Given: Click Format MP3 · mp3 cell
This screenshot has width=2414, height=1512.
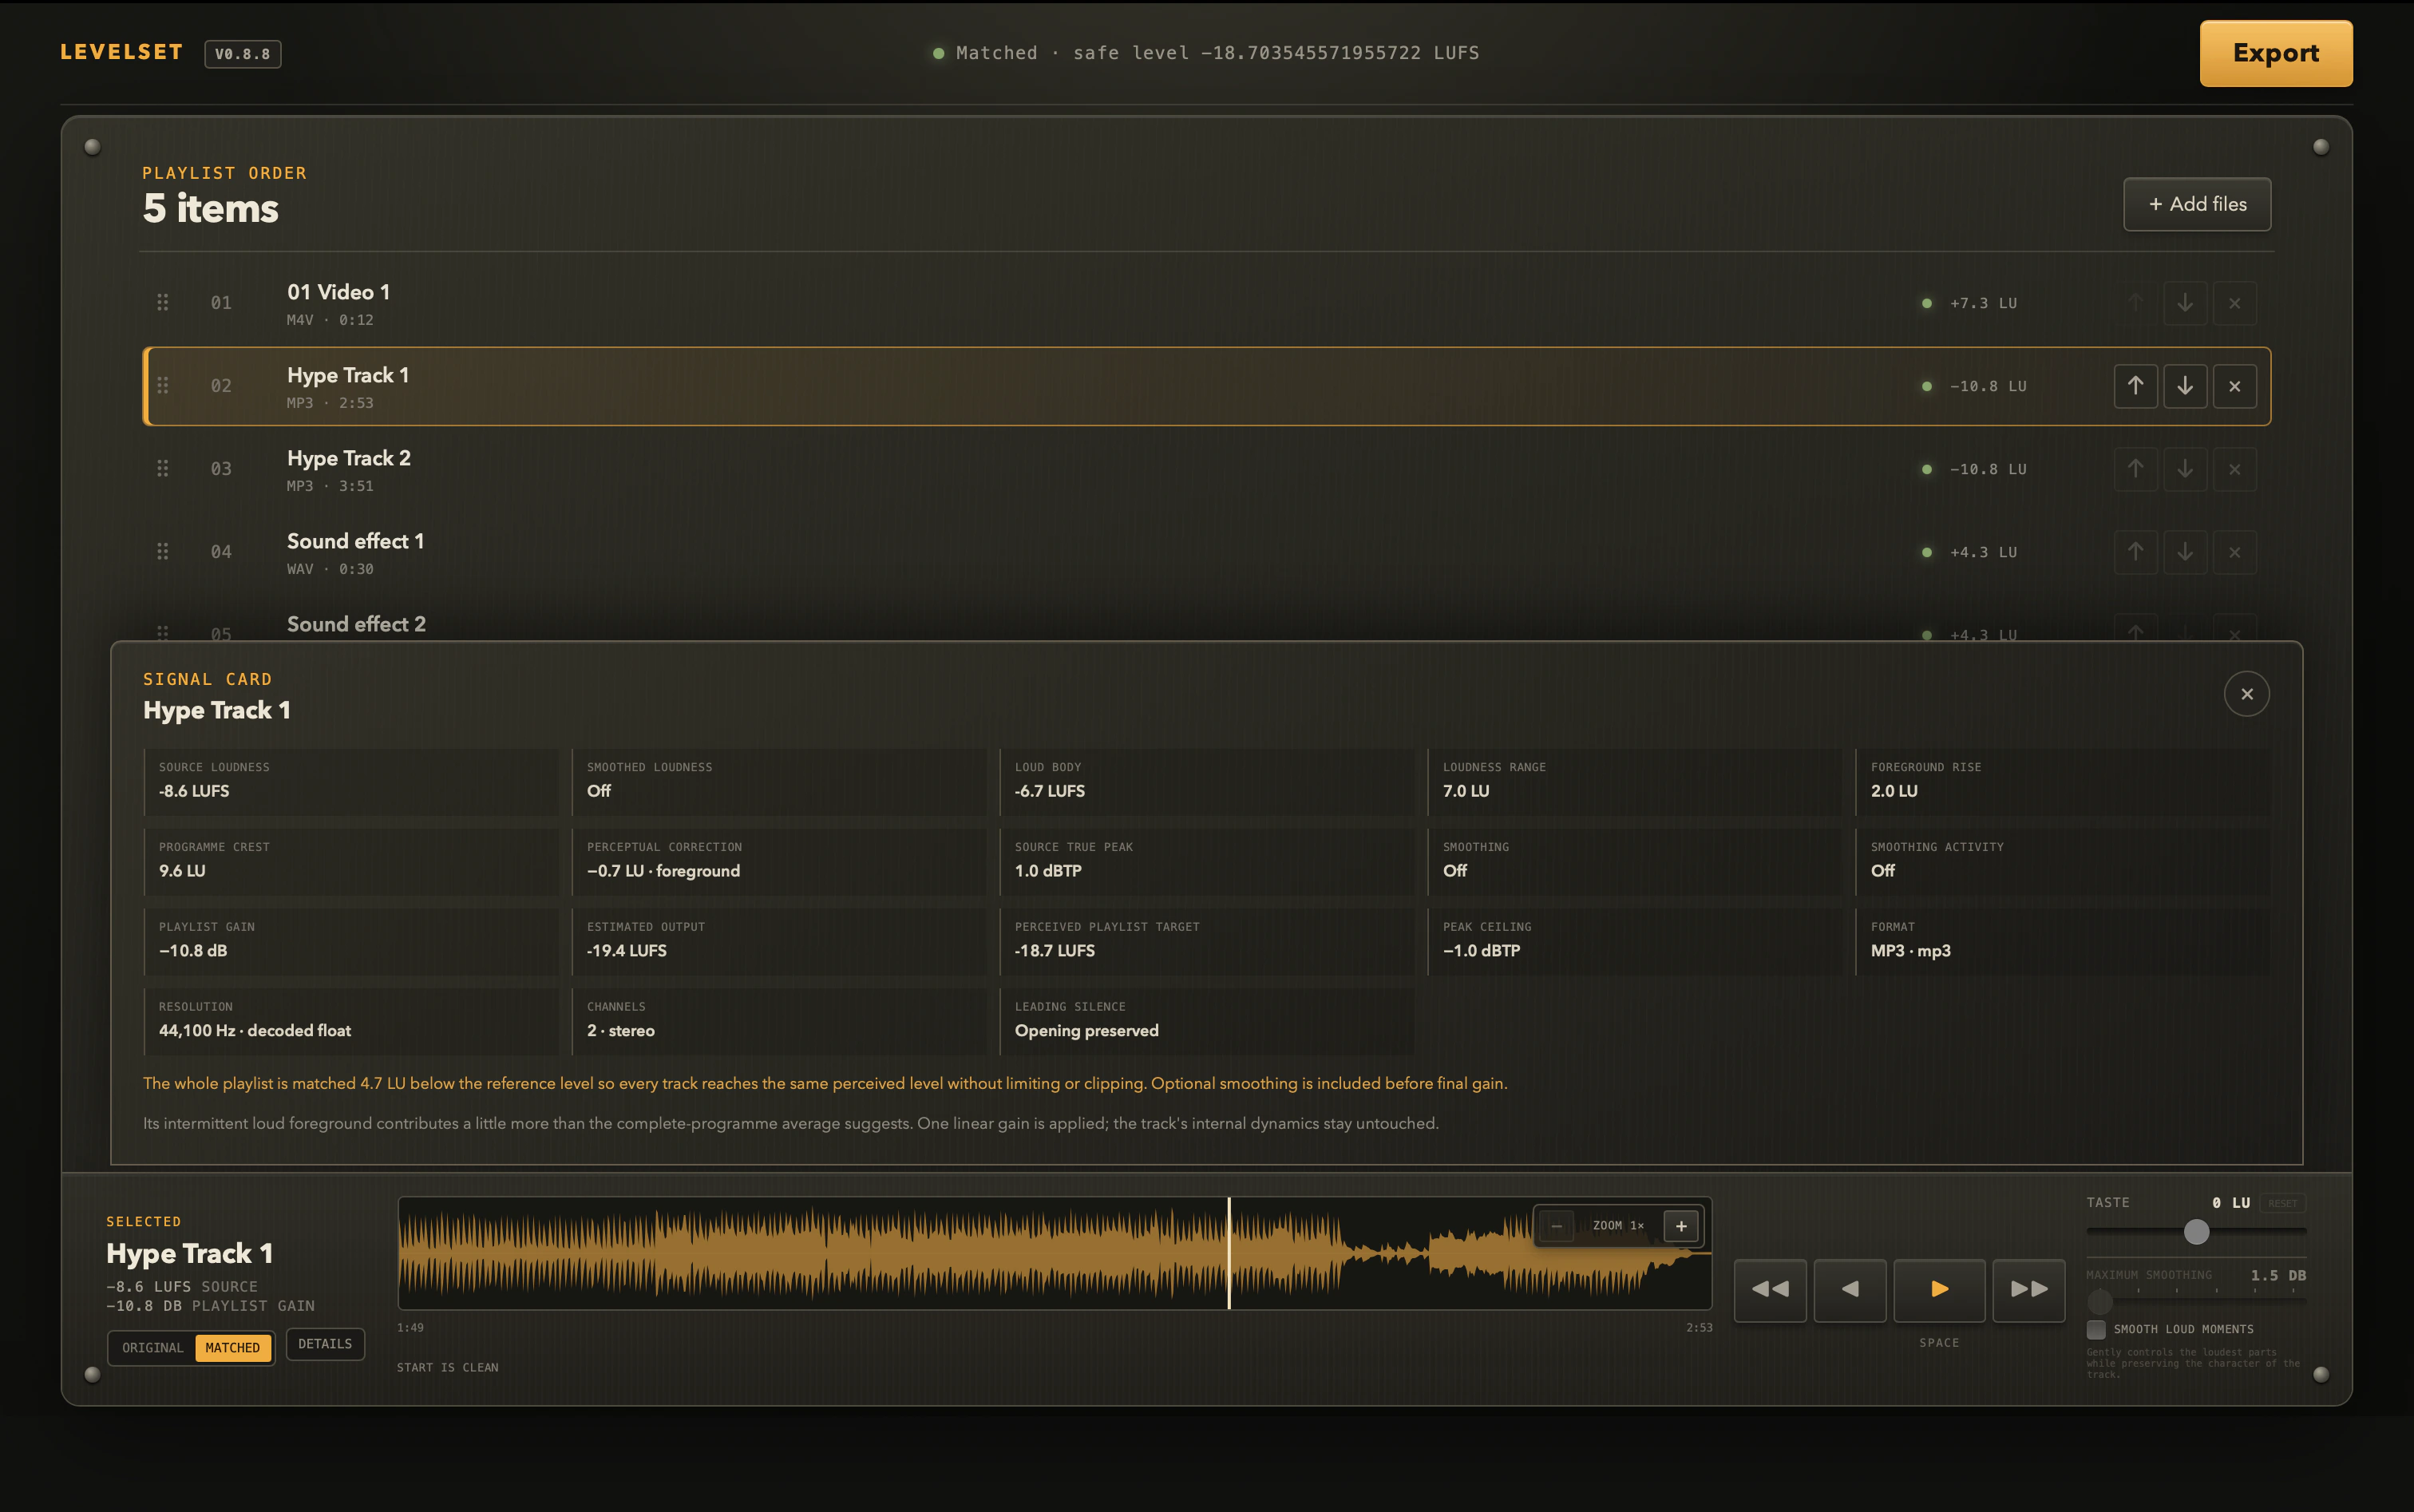Looking at the screenshot, I should point(2063,942).
